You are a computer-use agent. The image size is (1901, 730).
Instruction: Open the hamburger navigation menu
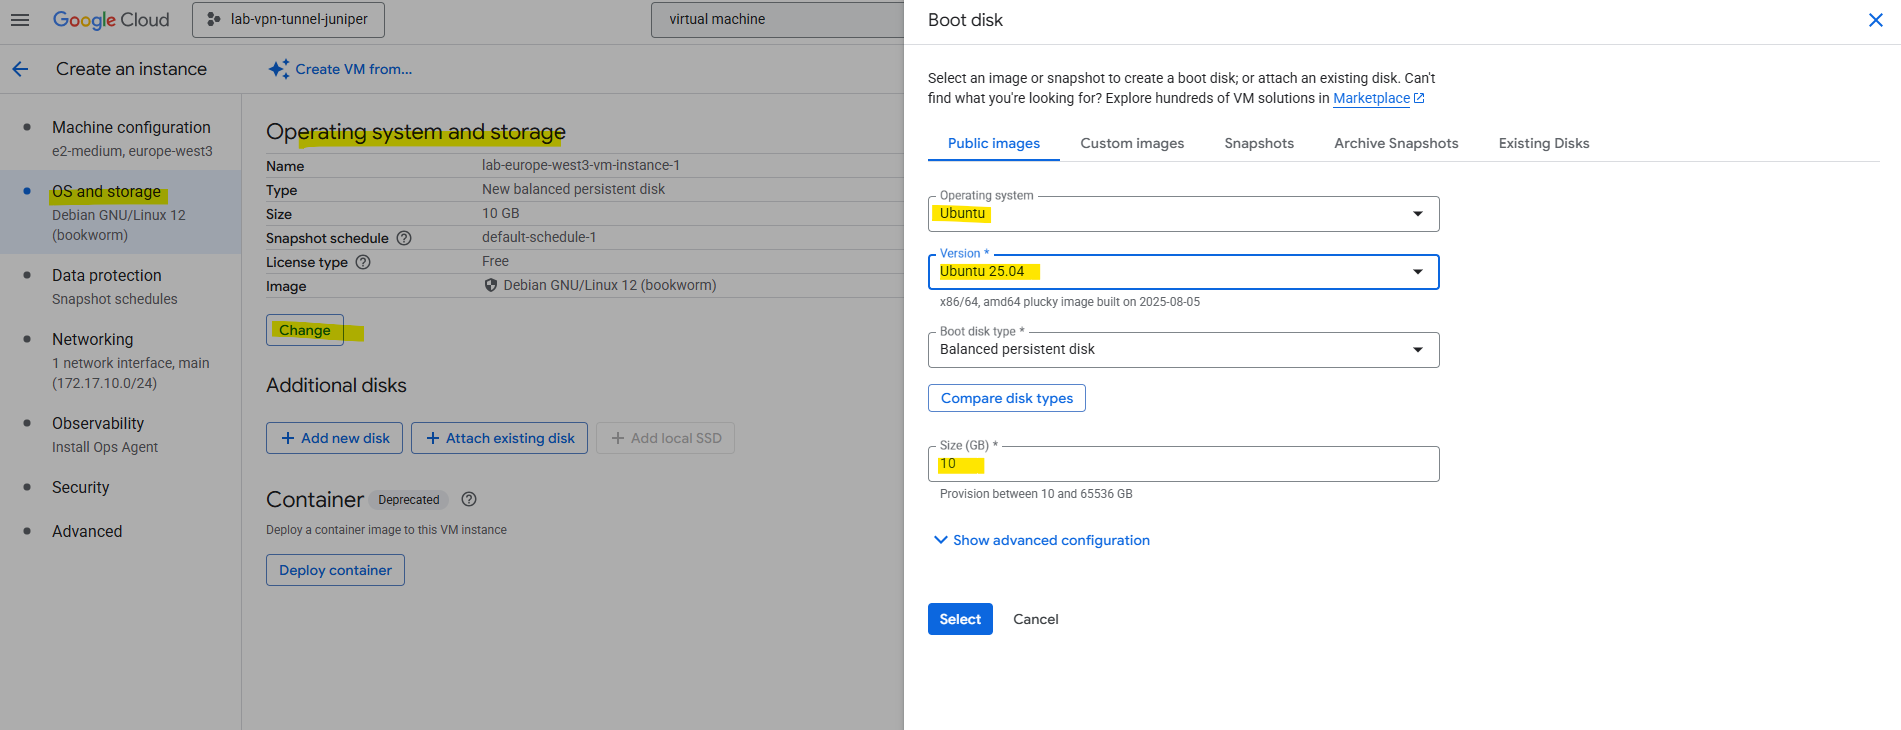pos(20,19)
